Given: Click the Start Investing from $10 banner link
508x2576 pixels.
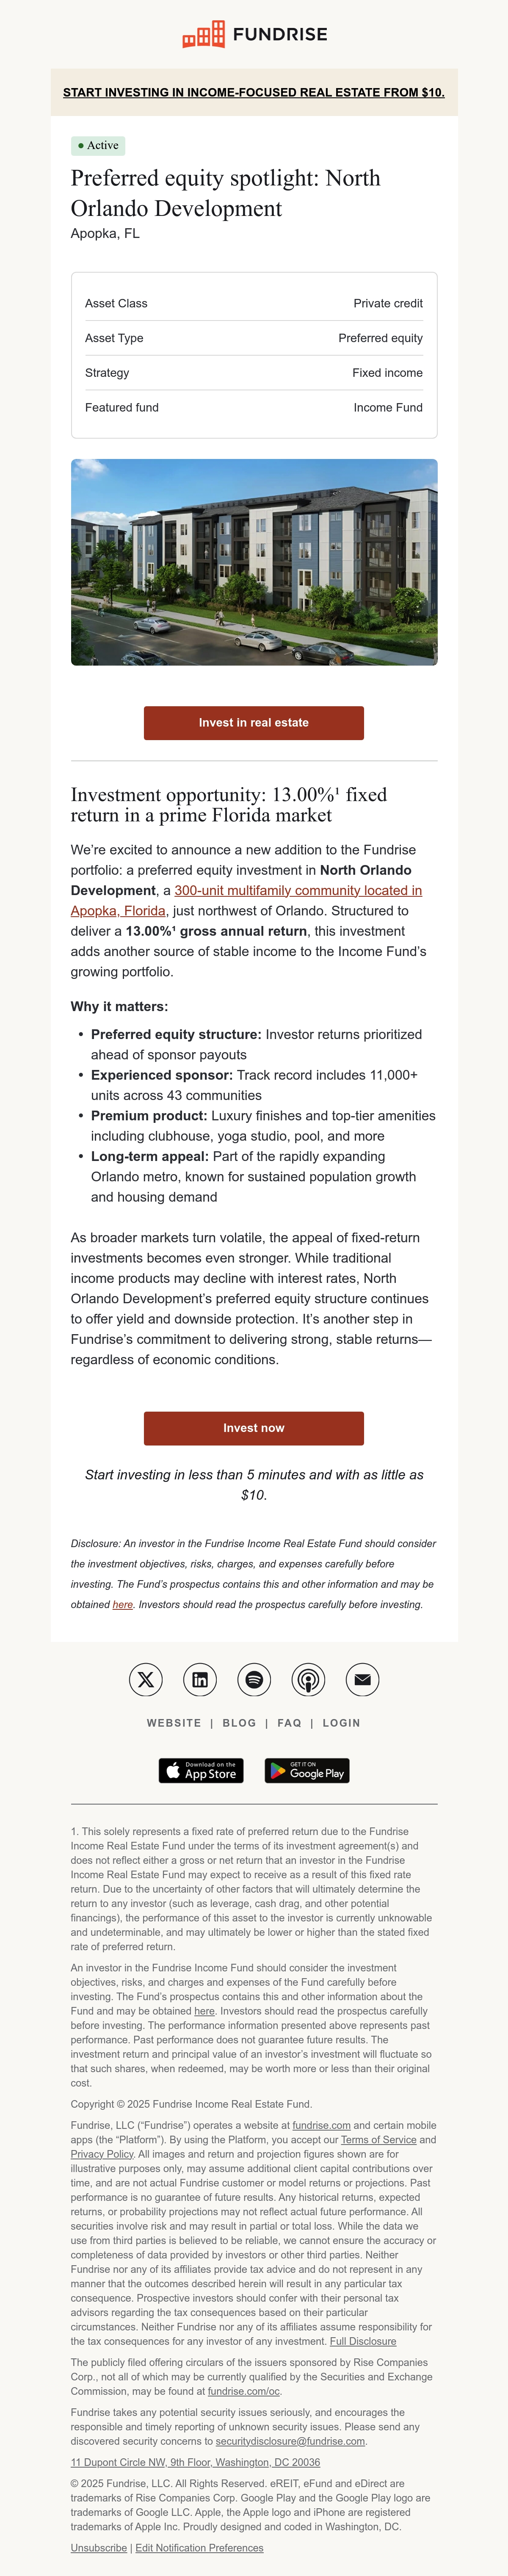Looking at the screenshot, I should [x=254, y=92].
